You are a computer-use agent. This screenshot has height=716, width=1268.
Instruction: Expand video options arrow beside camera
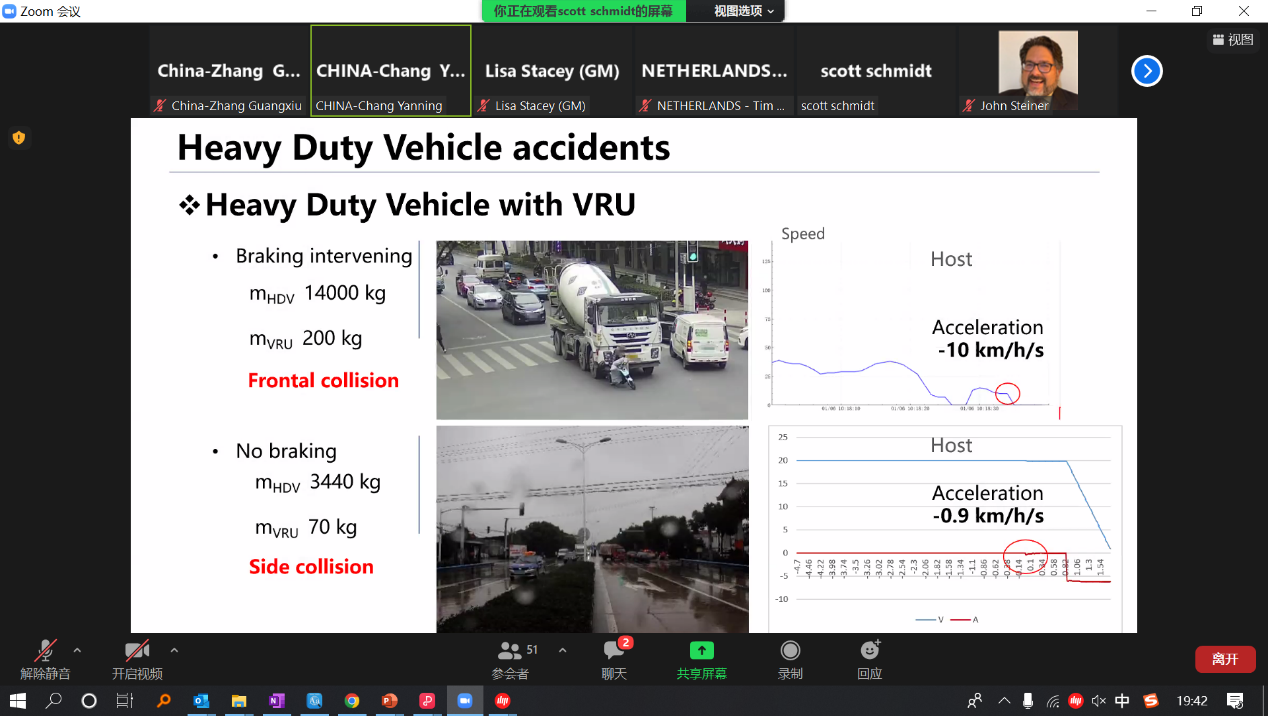click(174, 651)
